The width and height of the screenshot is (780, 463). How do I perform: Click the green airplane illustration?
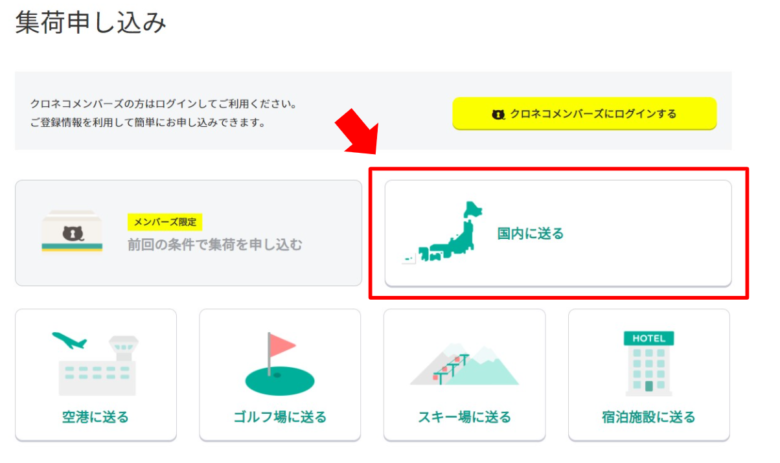click(69, 341)
